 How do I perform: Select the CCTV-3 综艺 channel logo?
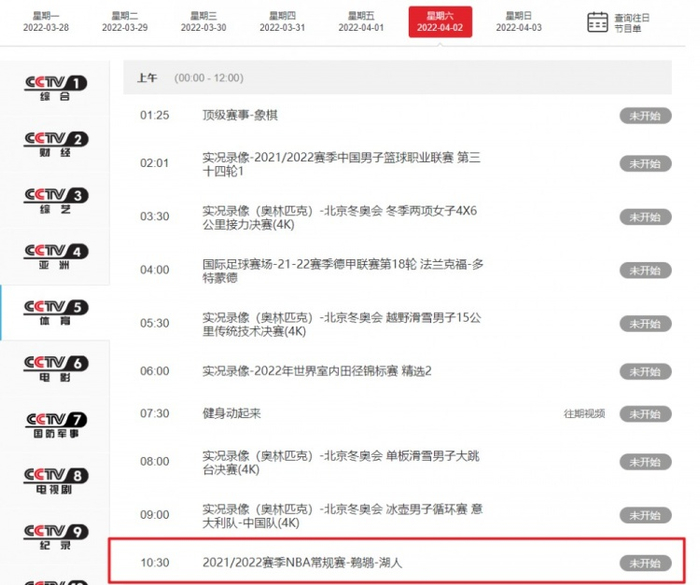(55, 201)
